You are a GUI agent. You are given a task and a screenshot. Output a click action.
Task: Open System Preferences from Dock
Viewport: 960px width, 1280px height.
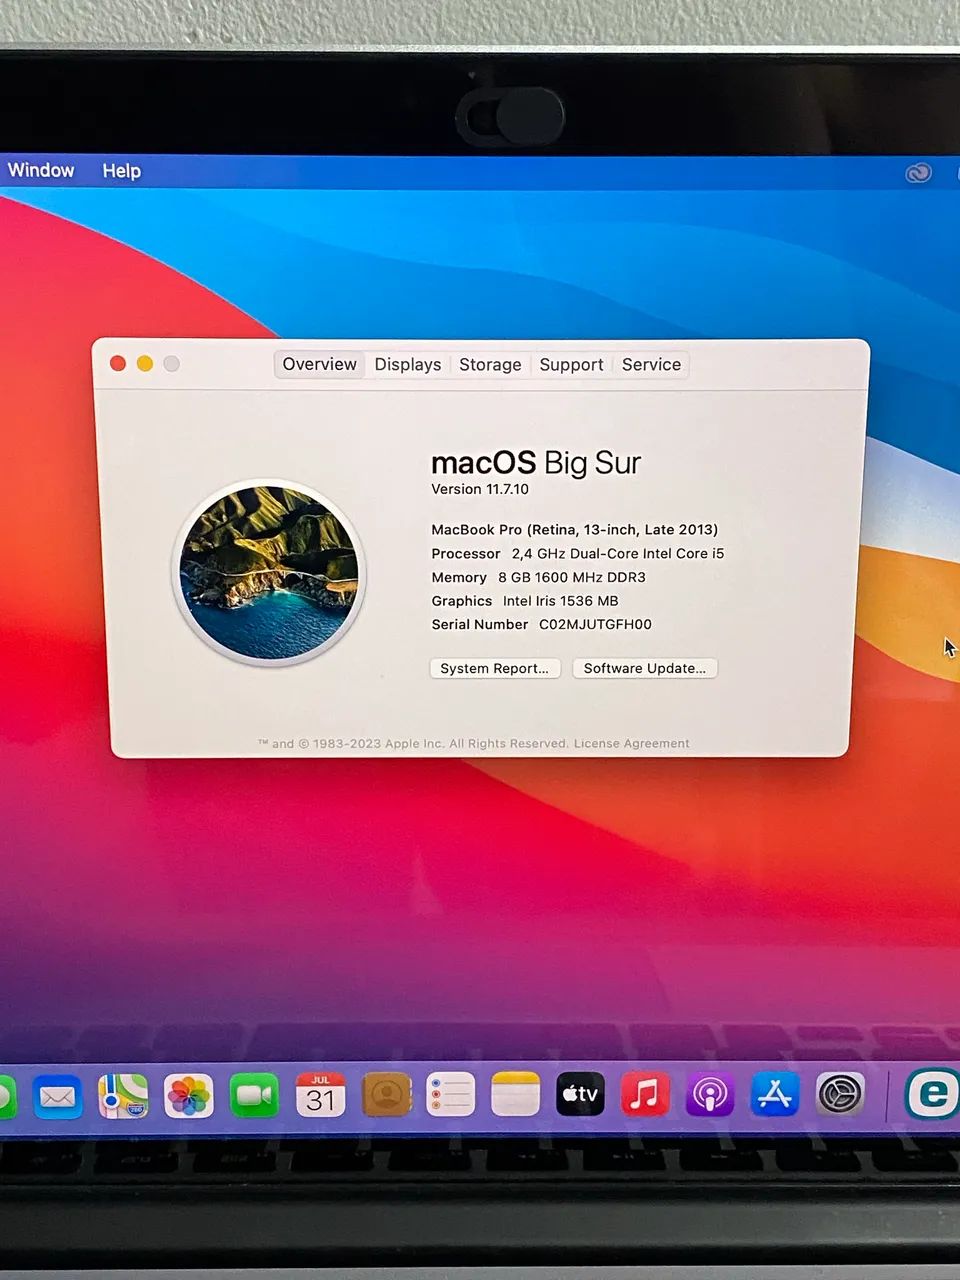coord(840,1094)
